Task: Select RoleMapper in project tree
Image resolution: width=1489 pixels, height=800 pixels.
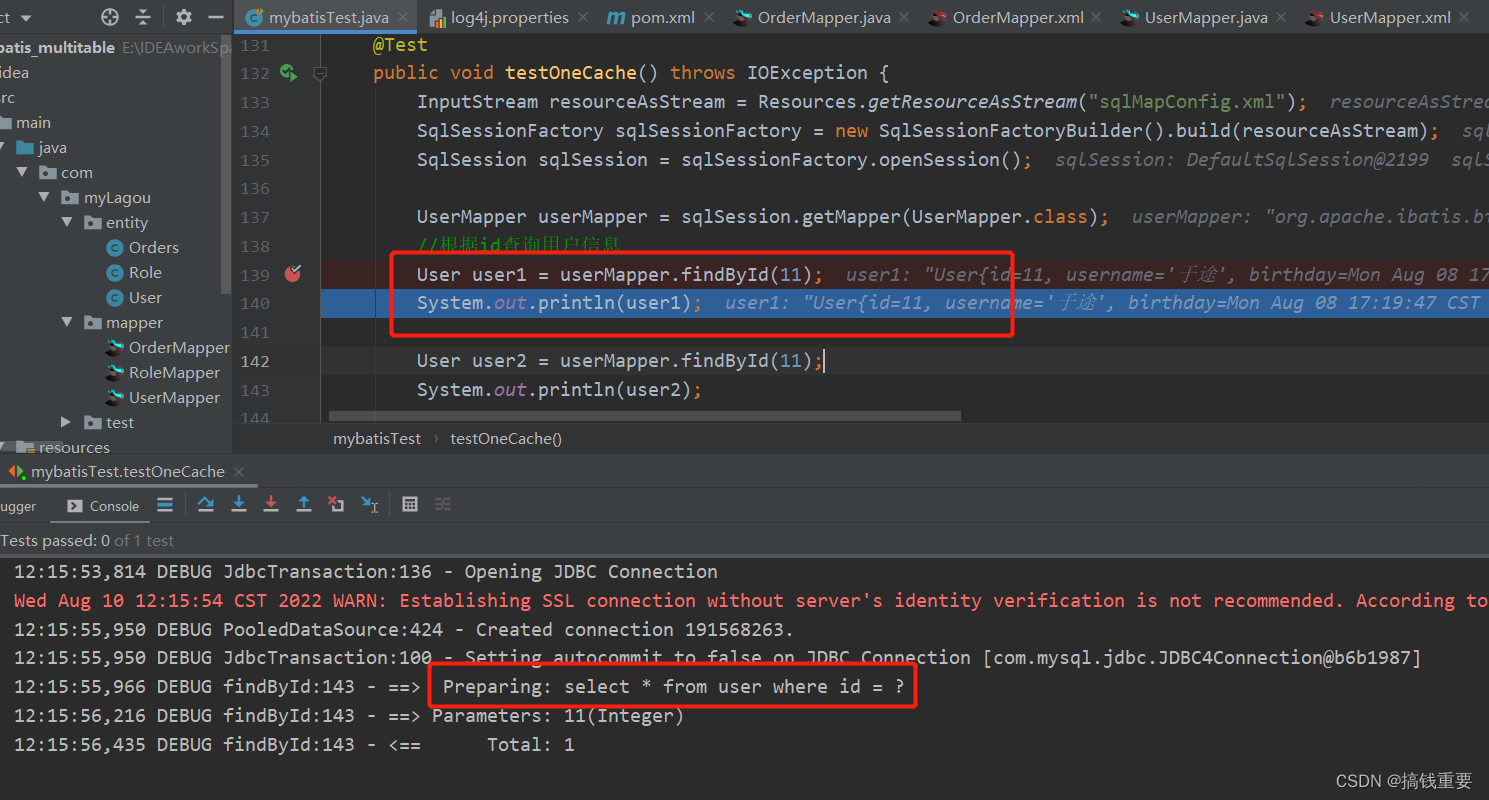Action: pyautogui.click(x=163, y=373)
